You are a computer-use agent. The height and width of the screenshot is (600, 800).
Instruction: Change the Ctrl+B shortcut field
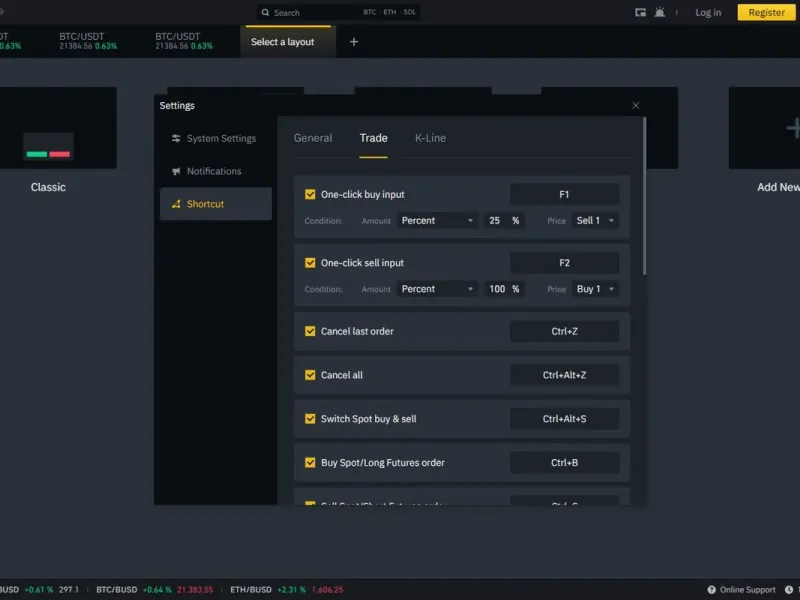click(564, 463)
